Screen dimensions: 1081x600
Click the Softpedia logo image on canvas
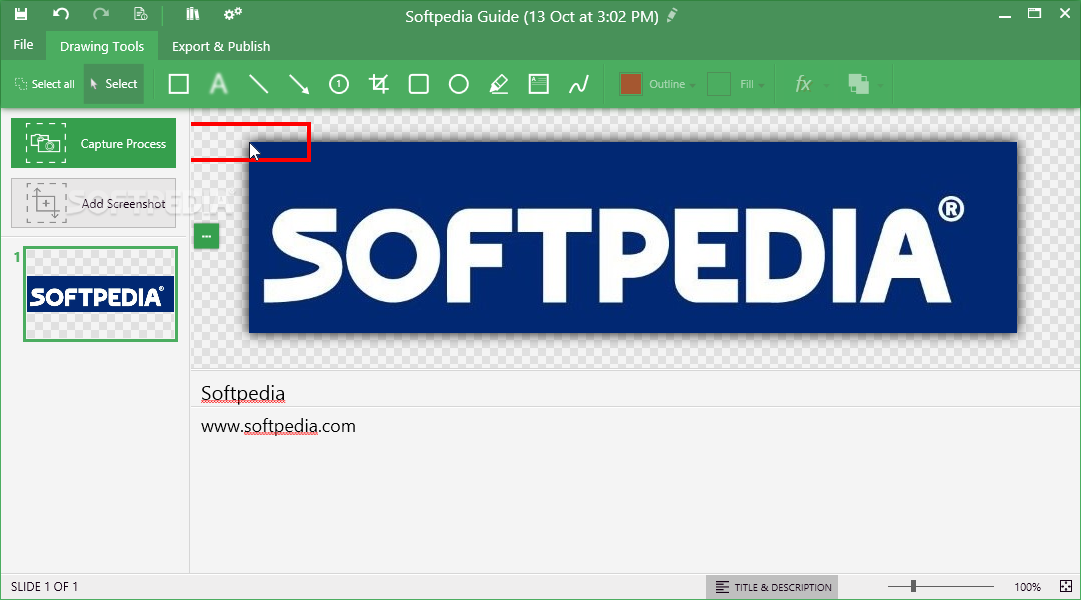[633, 237]
